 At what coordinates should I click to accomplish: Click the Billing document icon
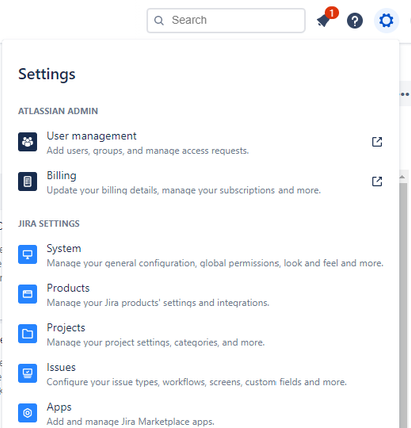27,181
